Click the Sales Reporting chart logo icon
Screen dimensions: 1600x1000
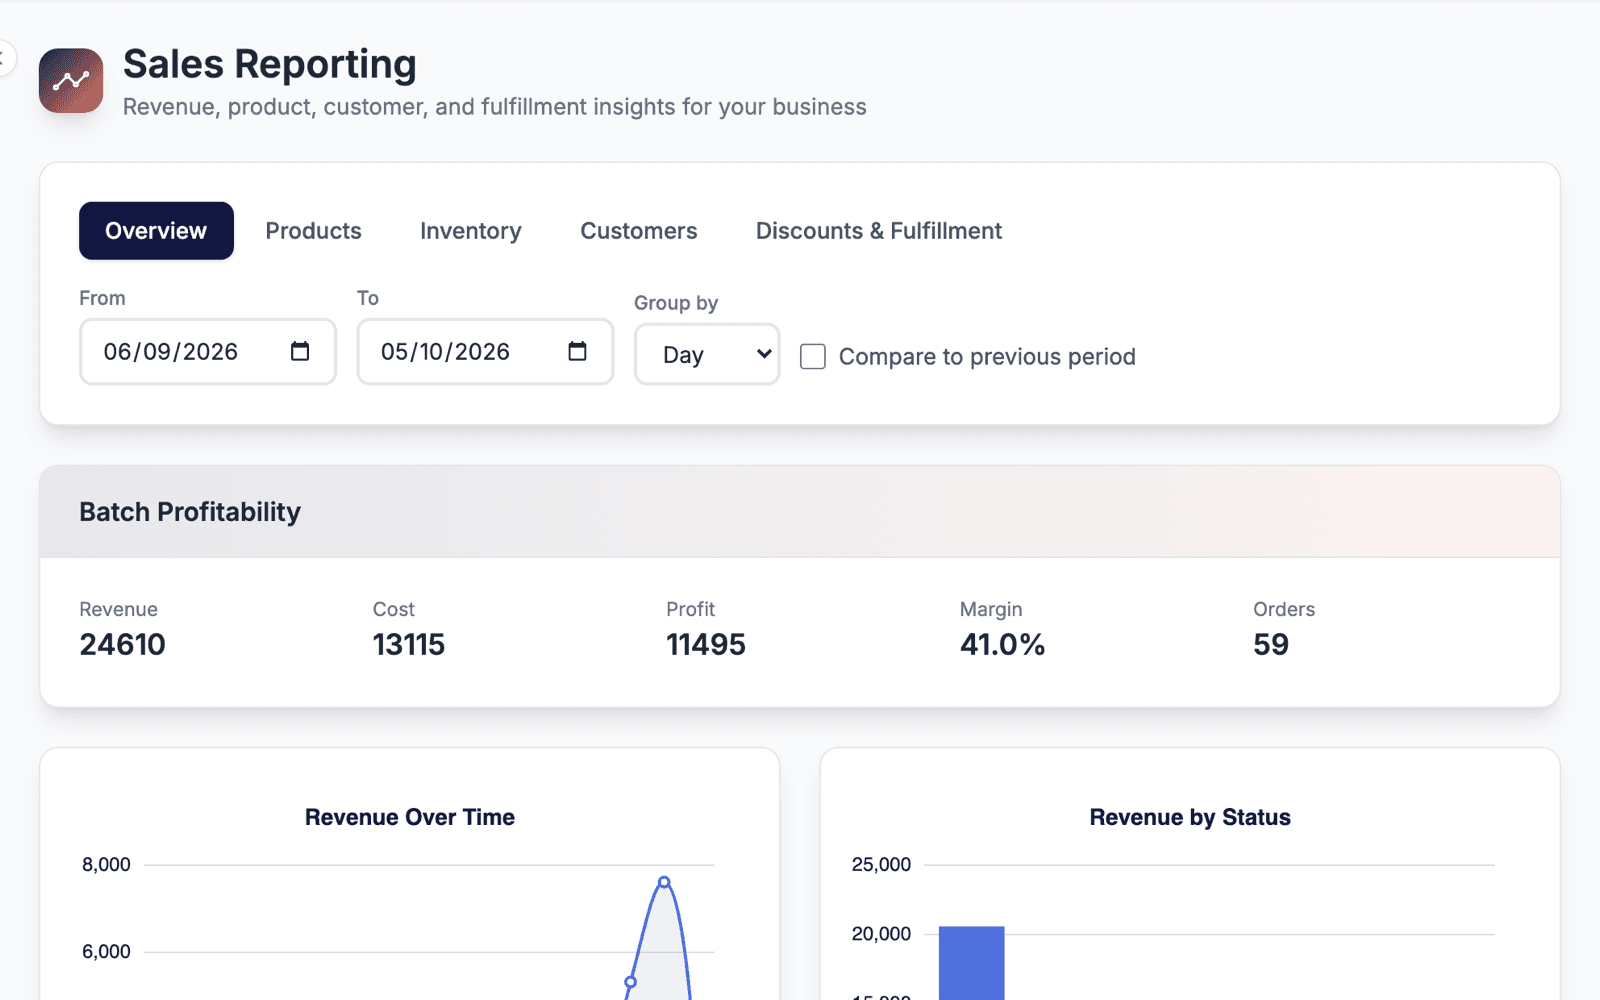pos(71,81)
